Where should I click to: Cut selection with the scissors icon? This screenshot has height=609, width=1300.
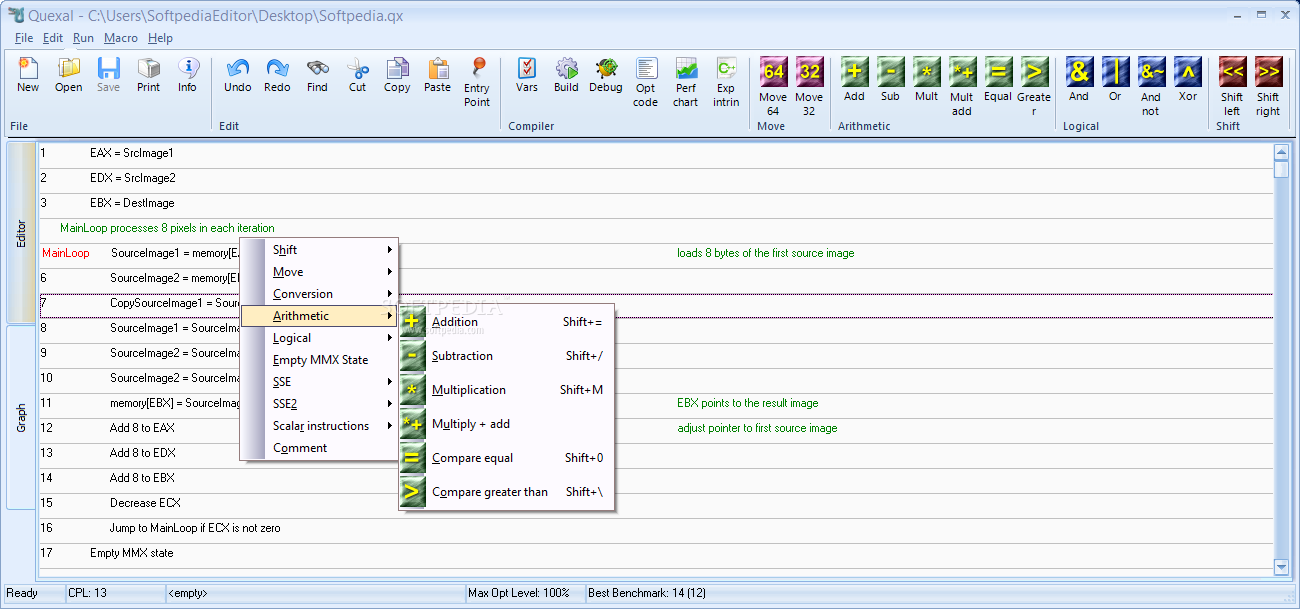pos(357,75)
